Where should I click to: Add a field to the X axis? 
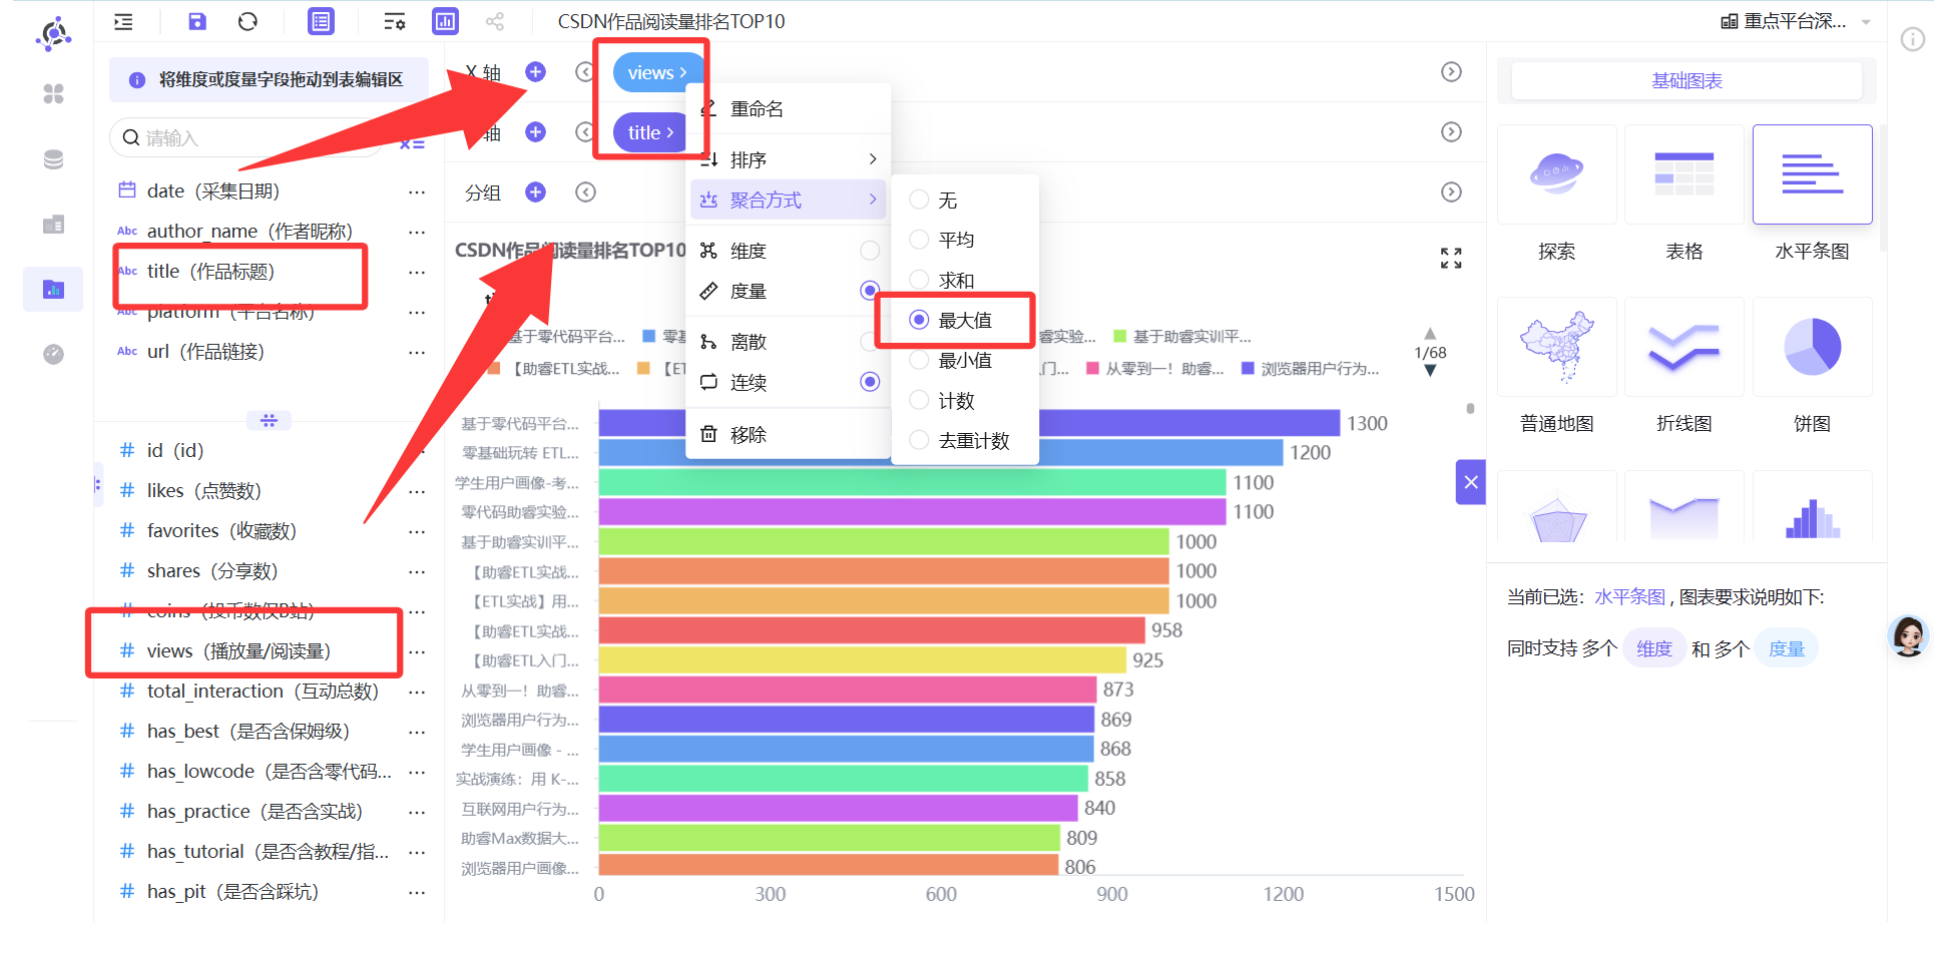pos(536,72)
